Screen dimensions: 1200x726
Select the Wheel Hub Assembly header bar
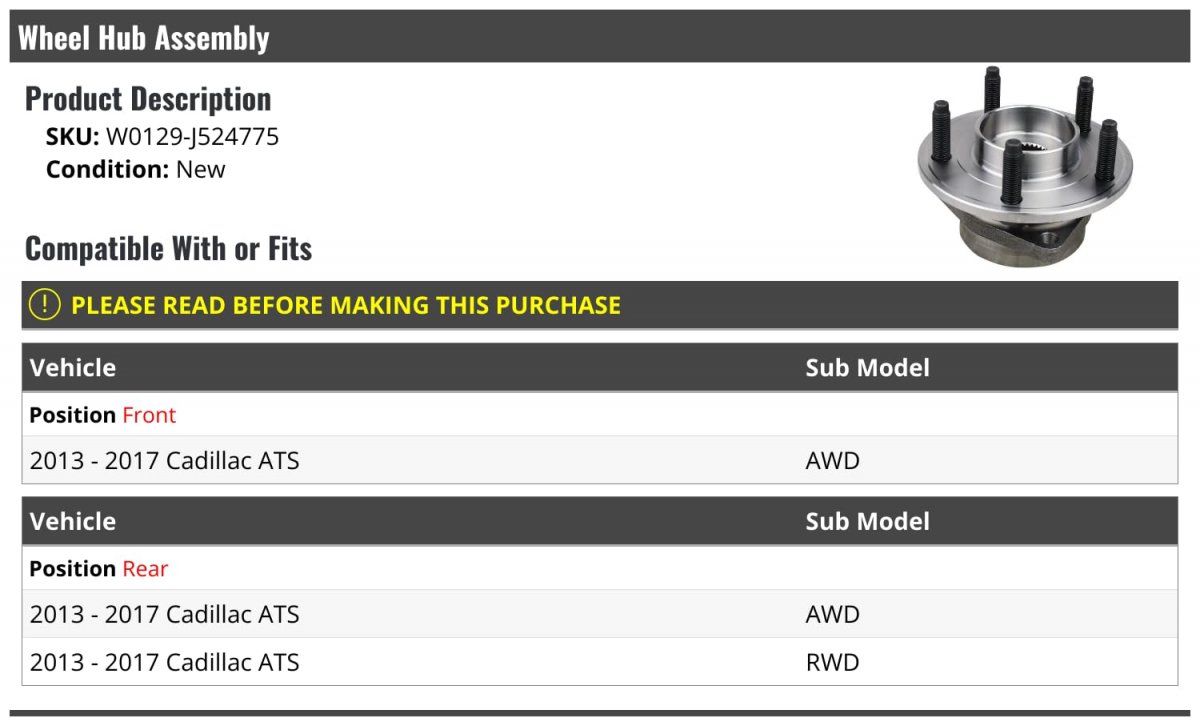600,37
